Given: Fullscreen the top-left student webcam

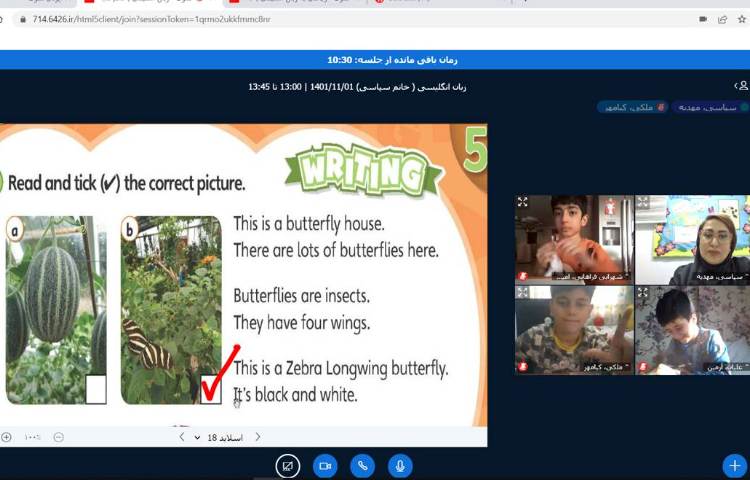Looking at the screenshot, I should pyautogui.click(x=523, y=202).
